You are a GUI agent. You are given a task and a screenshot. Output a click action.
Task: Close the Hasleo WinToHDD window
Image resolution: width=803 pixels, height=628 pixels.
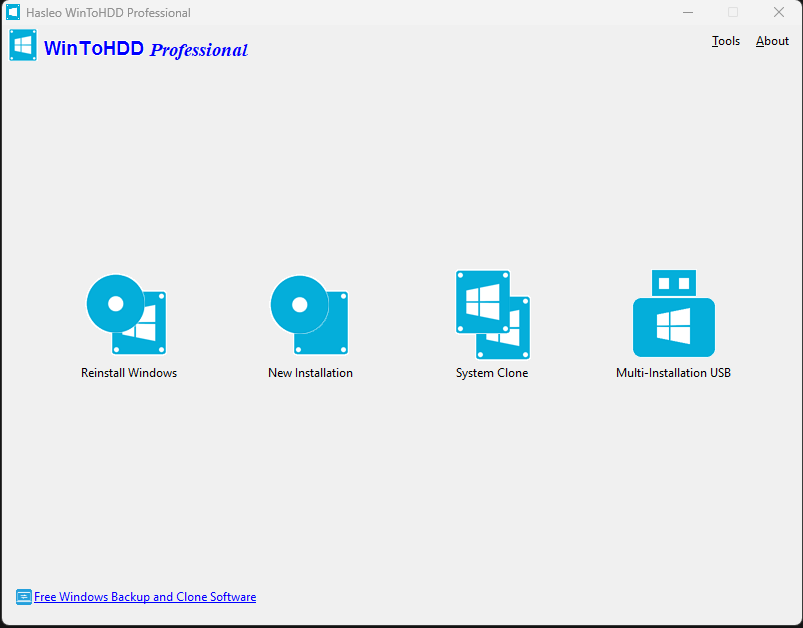779,12
